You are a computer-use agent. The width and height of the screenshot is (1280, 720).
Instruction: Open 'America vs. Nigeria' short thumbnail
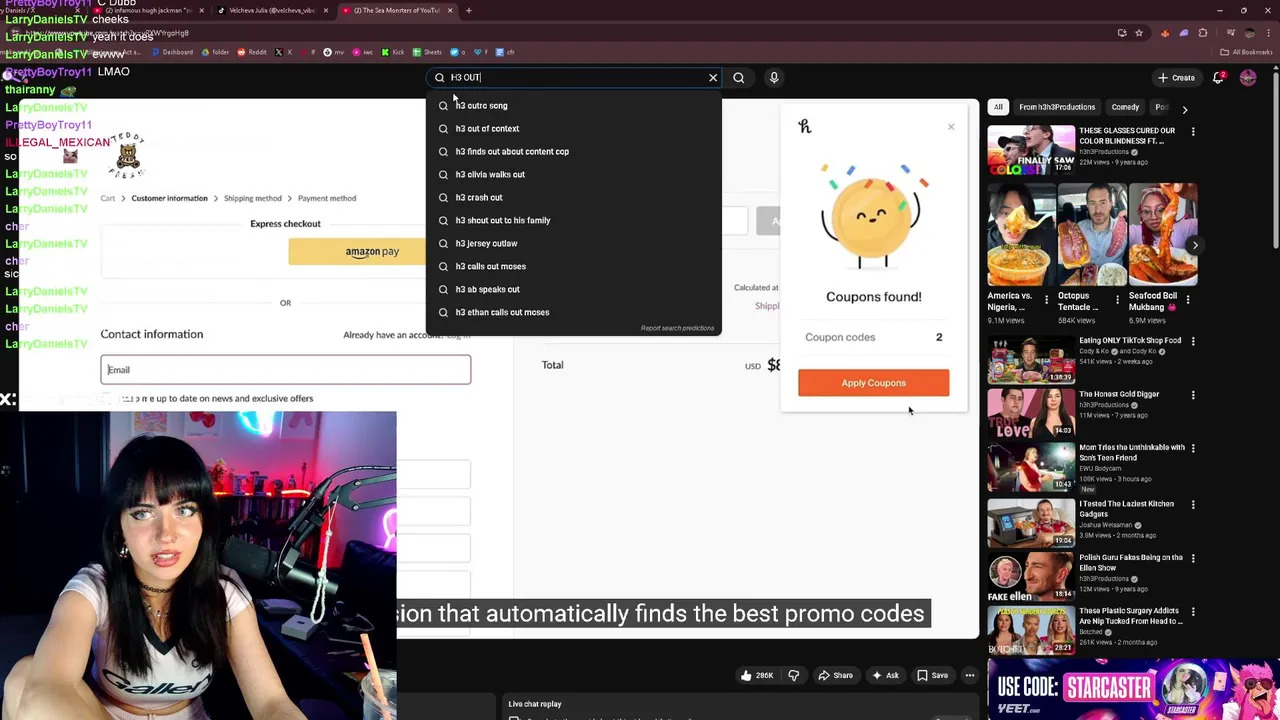(1020, 234)
